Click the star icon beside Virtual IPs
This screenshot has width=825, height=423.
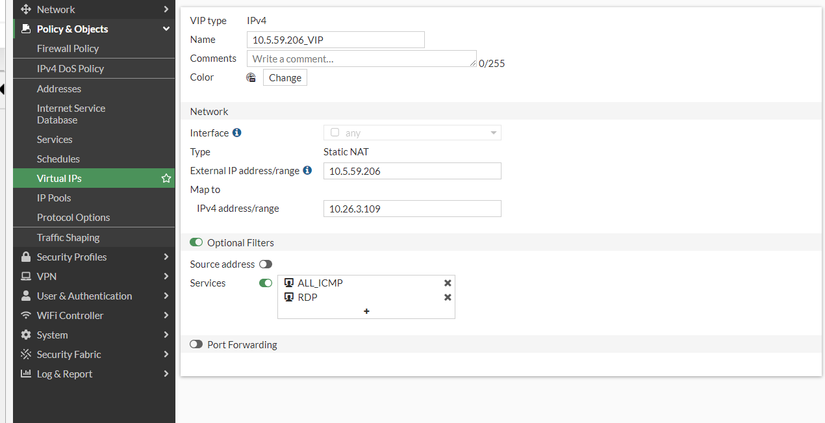click(166, 179)
